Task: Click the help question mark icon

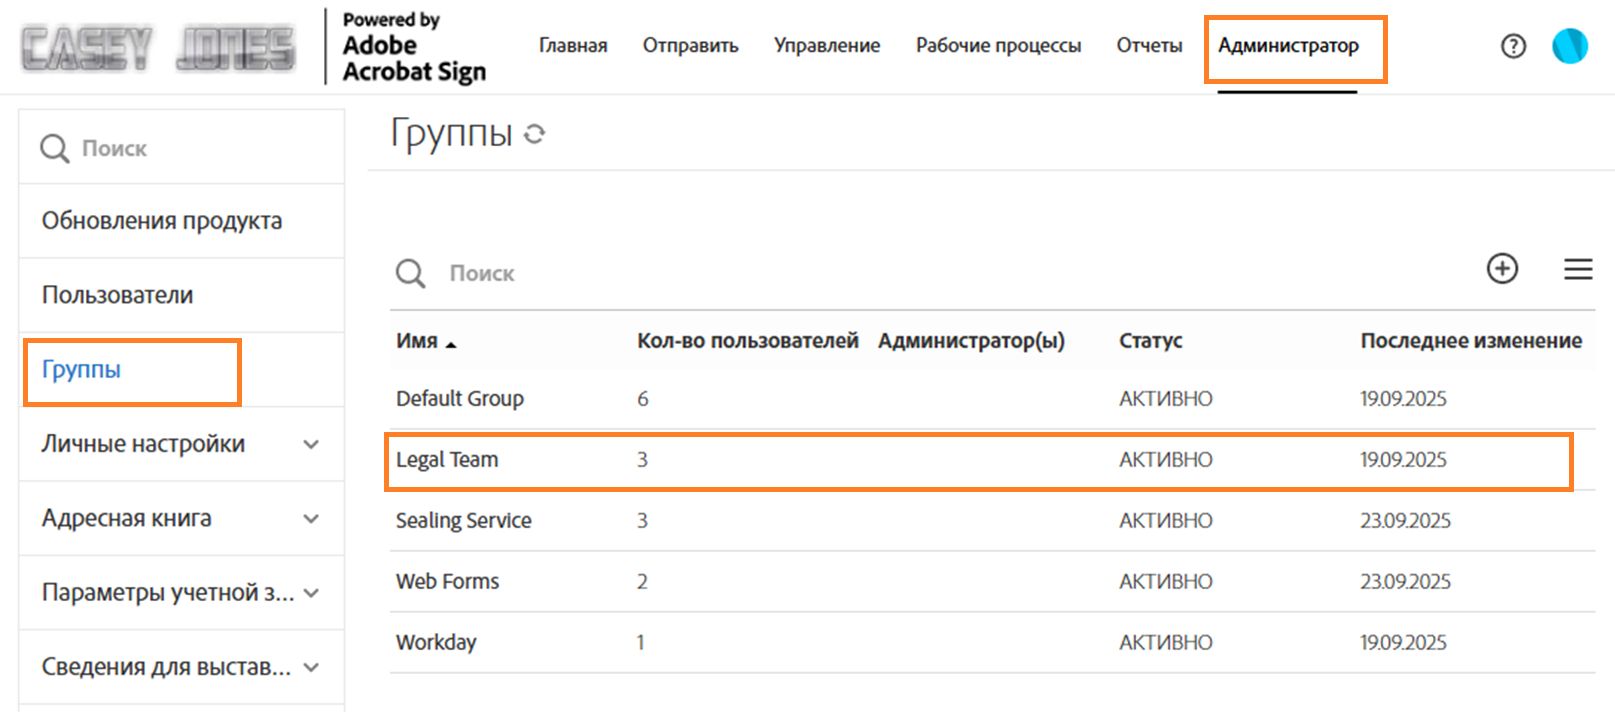Action: 1513,46
